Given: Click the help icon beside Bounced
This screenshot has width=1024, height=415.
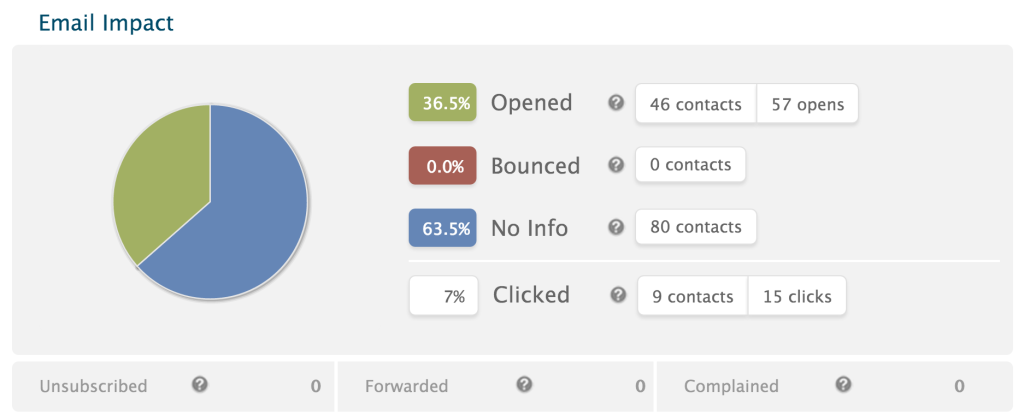Looking at the screenshot, I should [616, 165].
